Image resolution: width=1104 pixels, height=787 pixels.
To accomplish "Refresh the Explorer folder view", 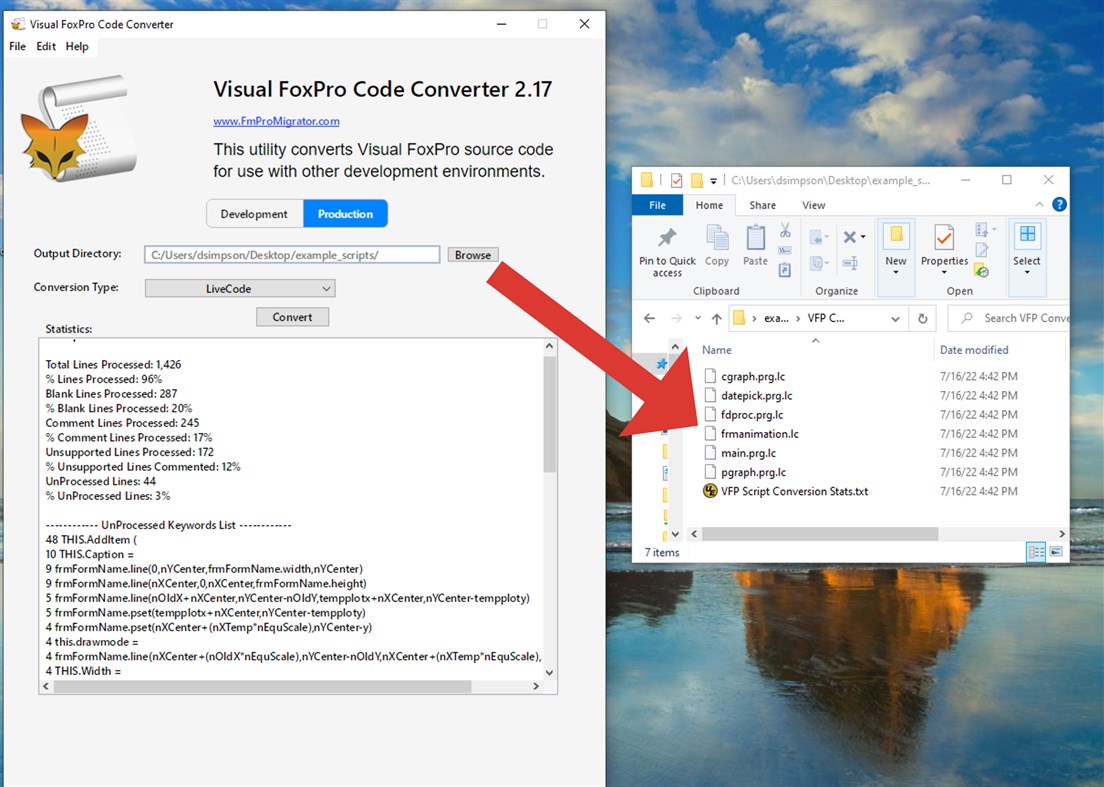I will (922, 319).
